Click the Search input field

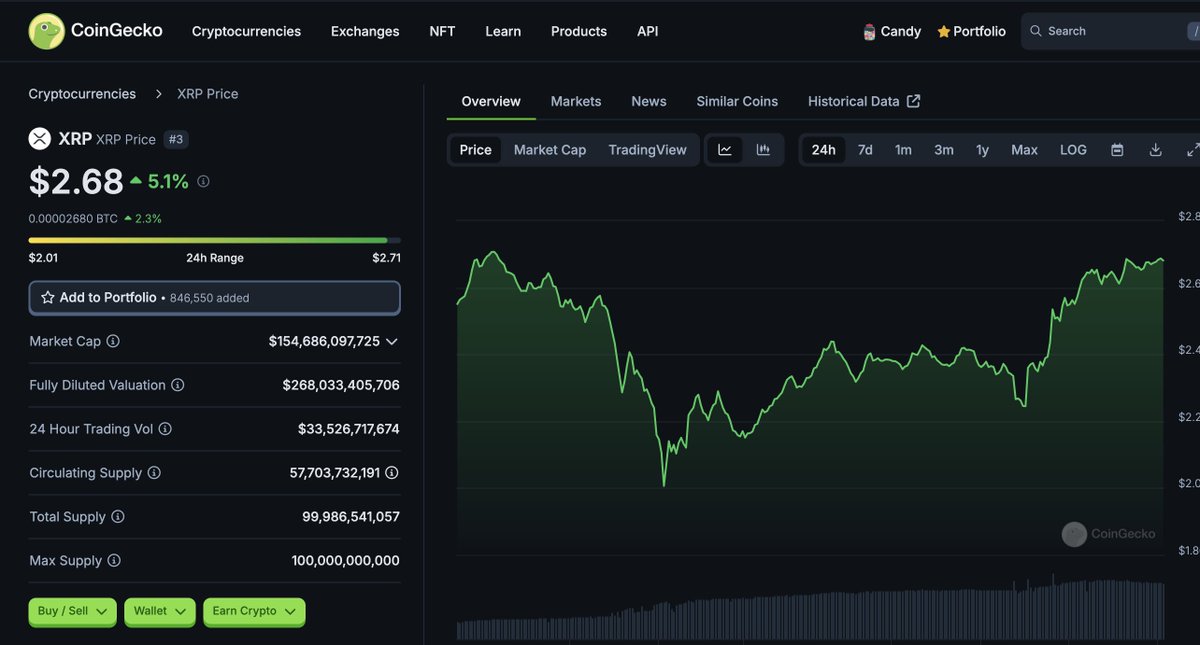pos(1100,31)
